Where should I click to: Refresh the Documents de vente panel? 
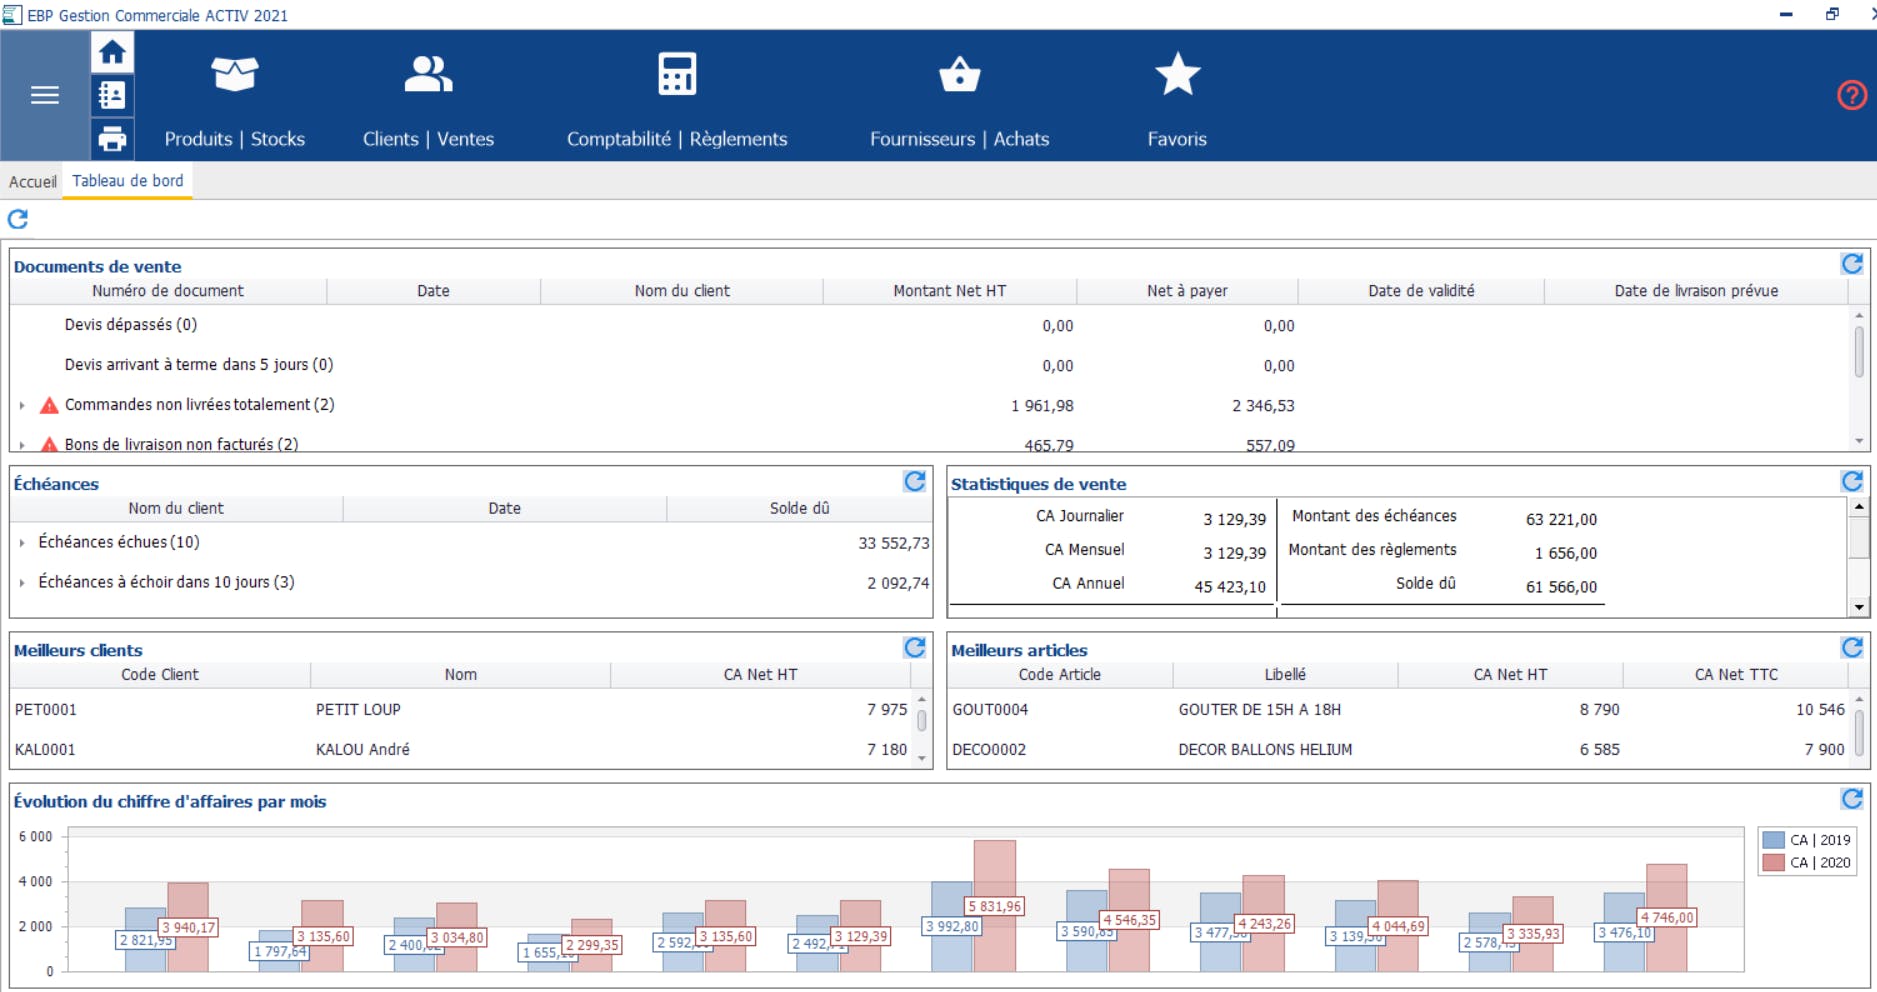click(x=1853, y=263)
